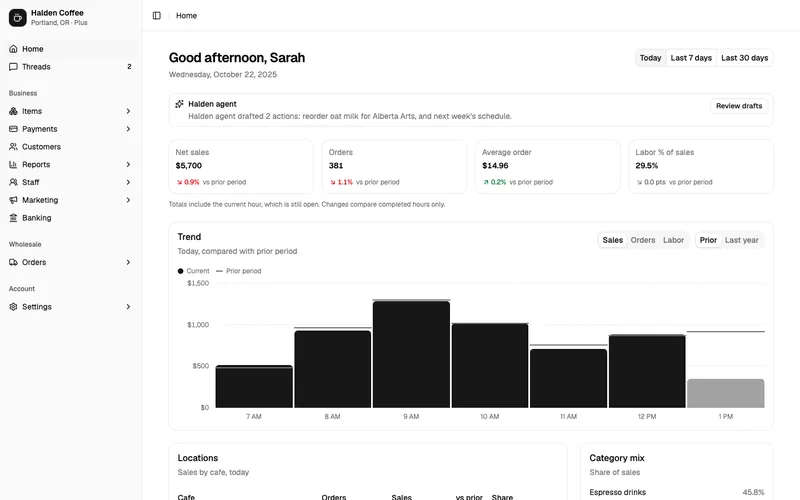This screenshot has width=800, height=500.
Task: Click the Items boxes icon
Action: click(13, 111)
